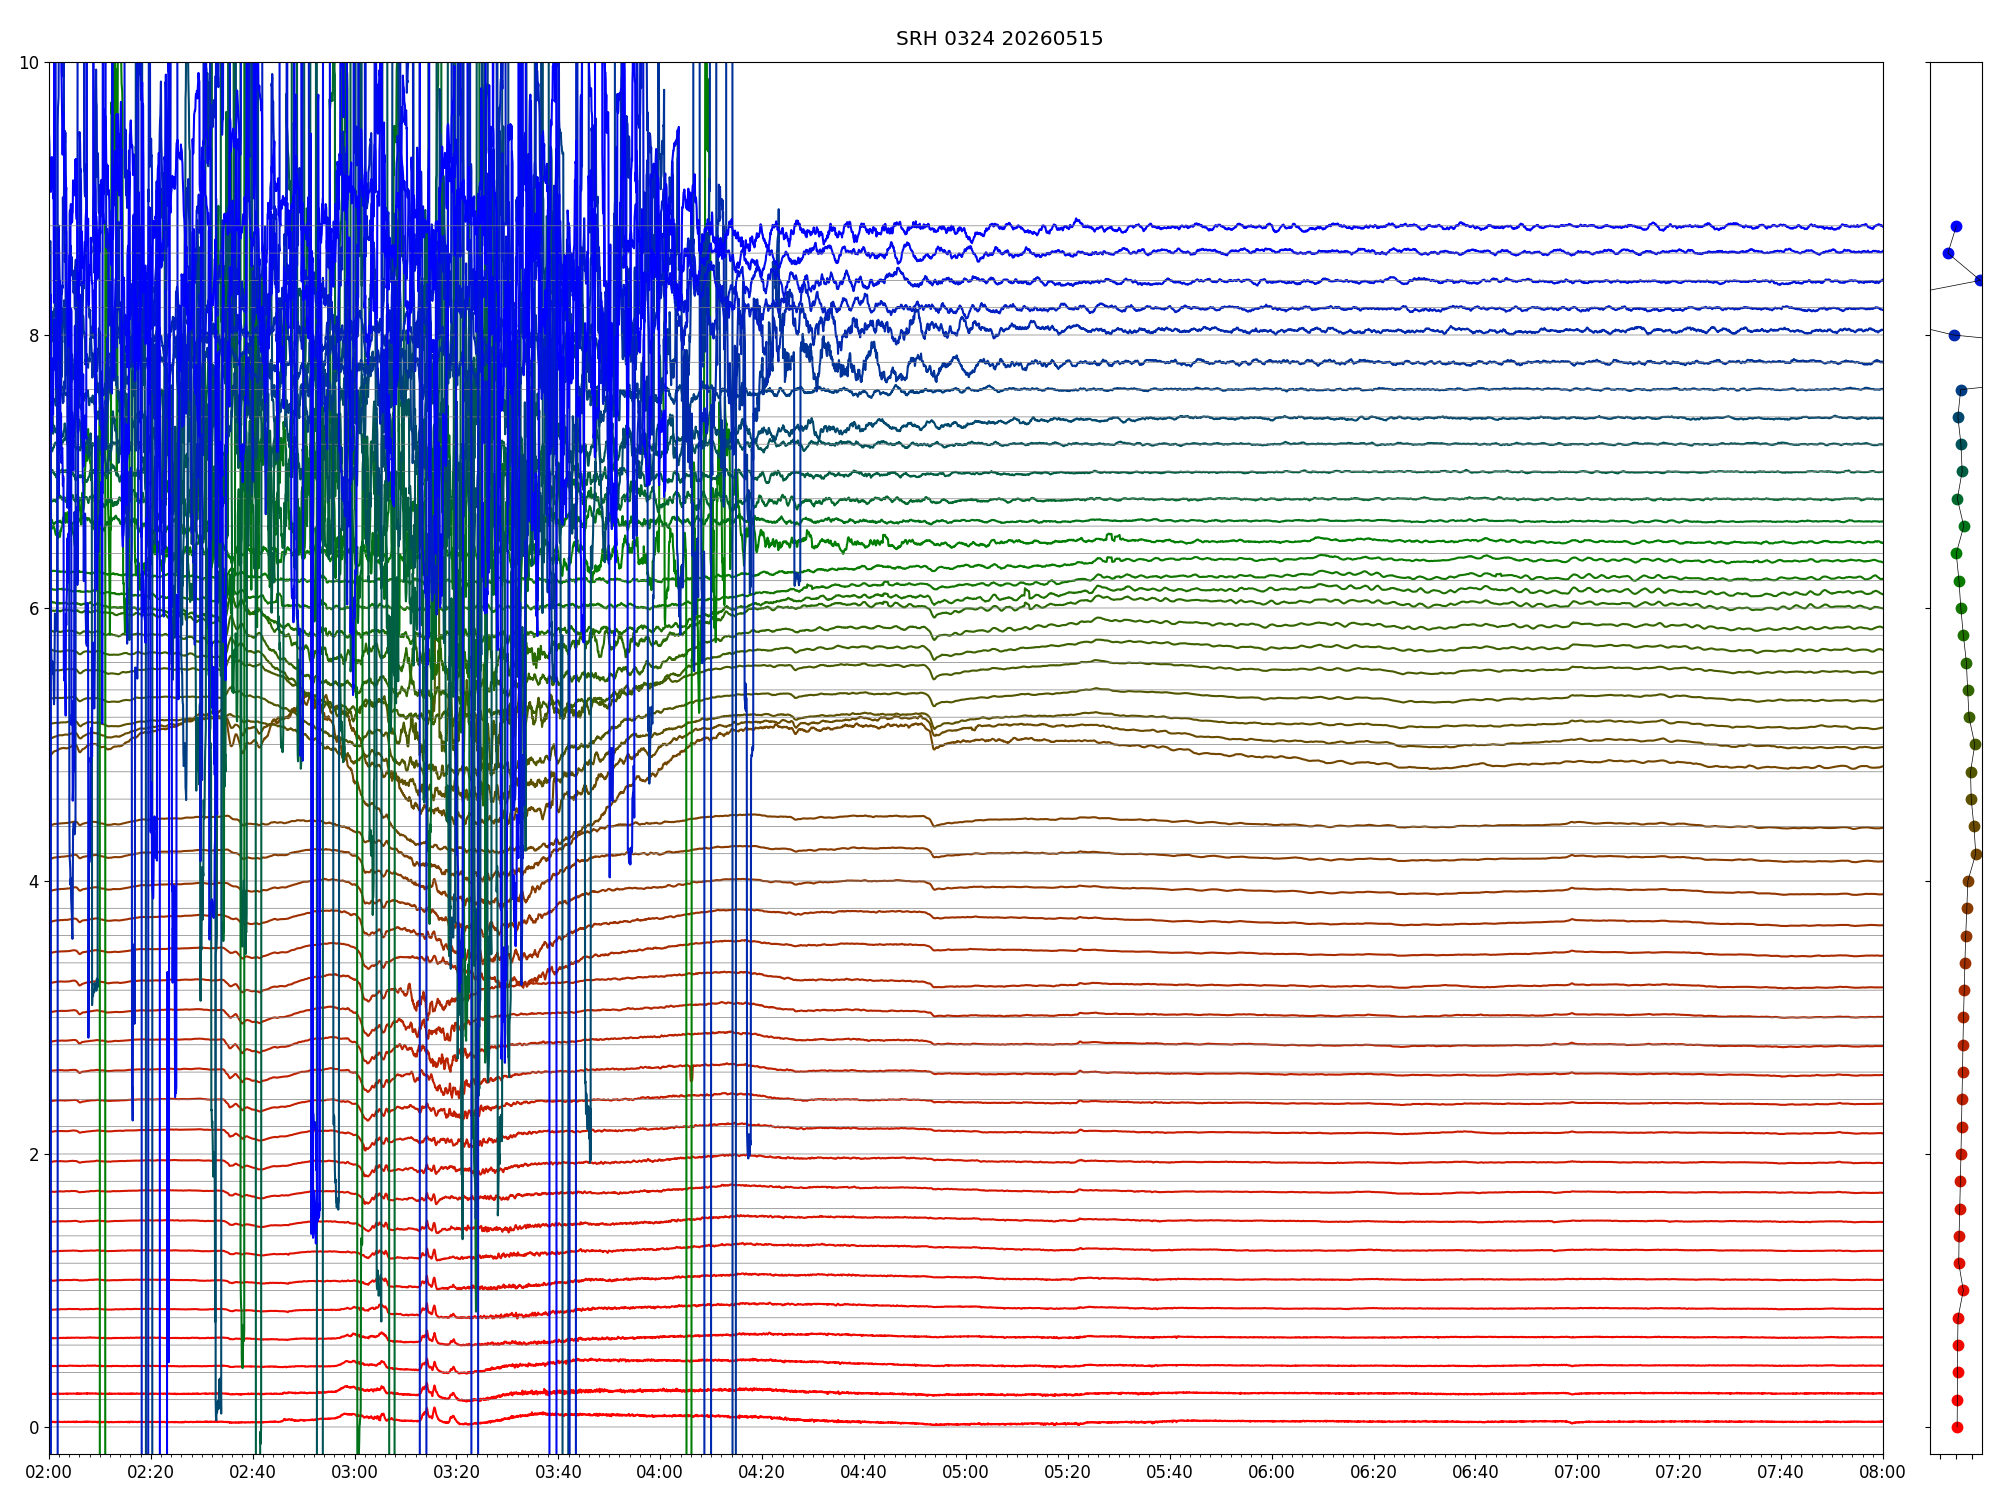The image size is (2000, 1500).
Task: Click the y-axis tick label 2
Action: point(34,1154)
